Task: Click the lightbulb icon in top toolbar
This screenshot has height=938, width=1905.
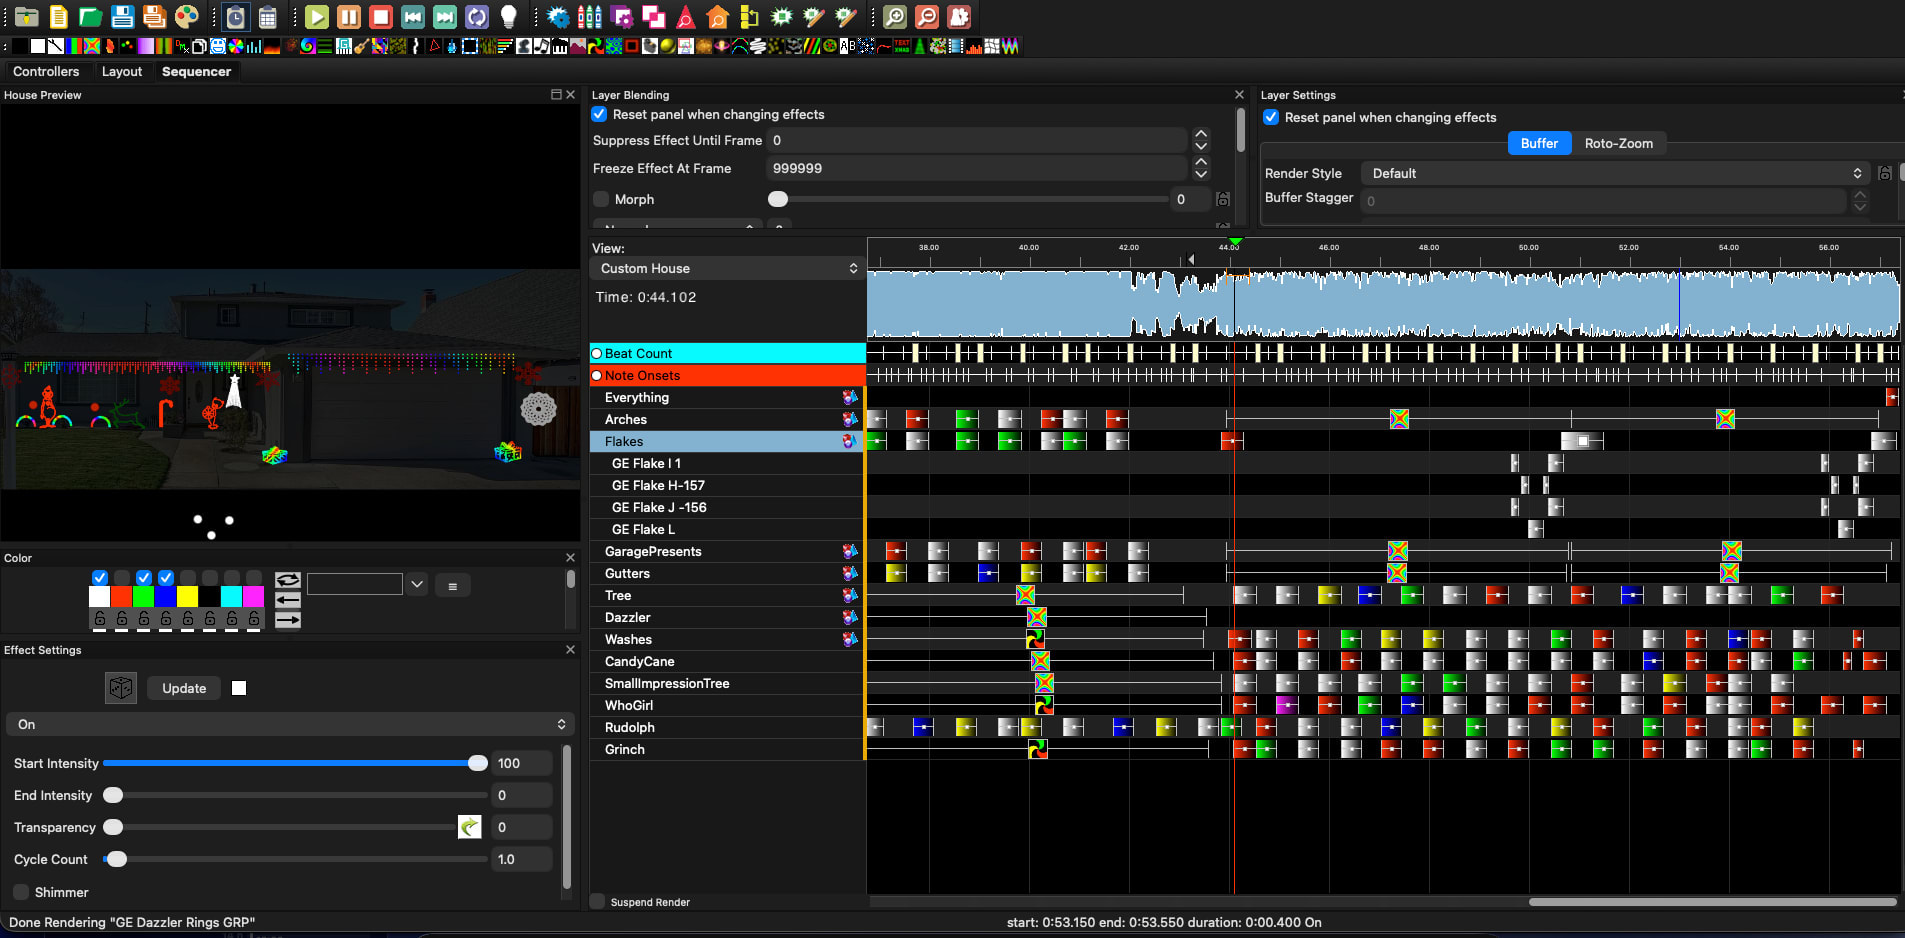Action: click(509, 17)
